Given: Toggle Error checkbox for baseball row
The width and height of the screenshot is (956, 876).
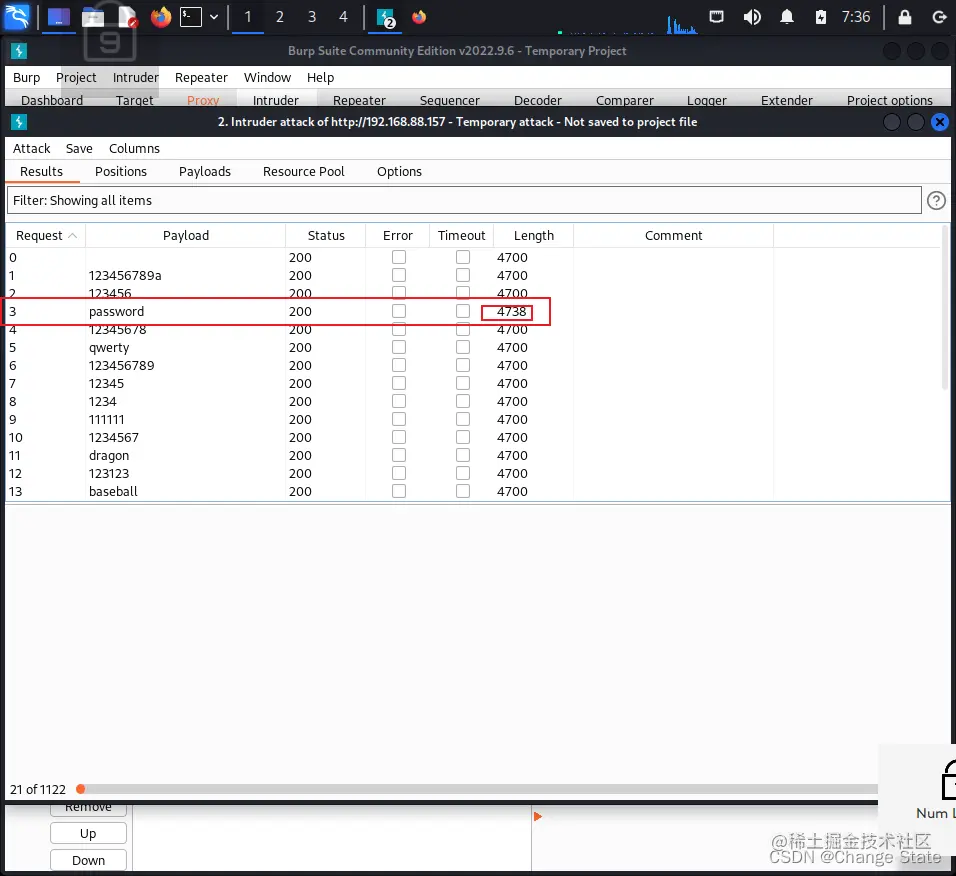Looking at the screenshot, I should coord(399,491).
